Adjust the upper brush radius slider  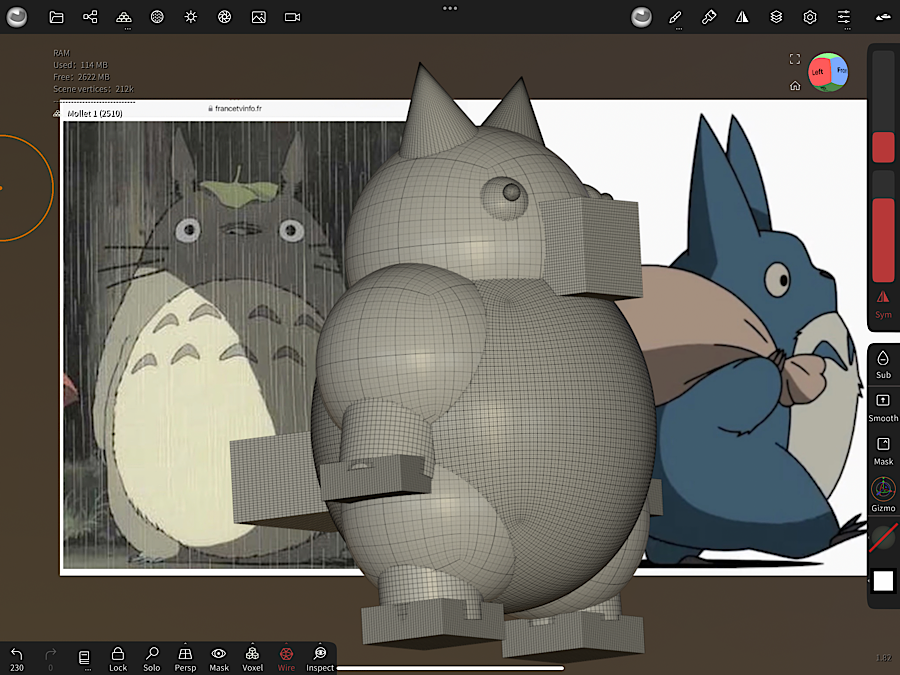point(883,107)
